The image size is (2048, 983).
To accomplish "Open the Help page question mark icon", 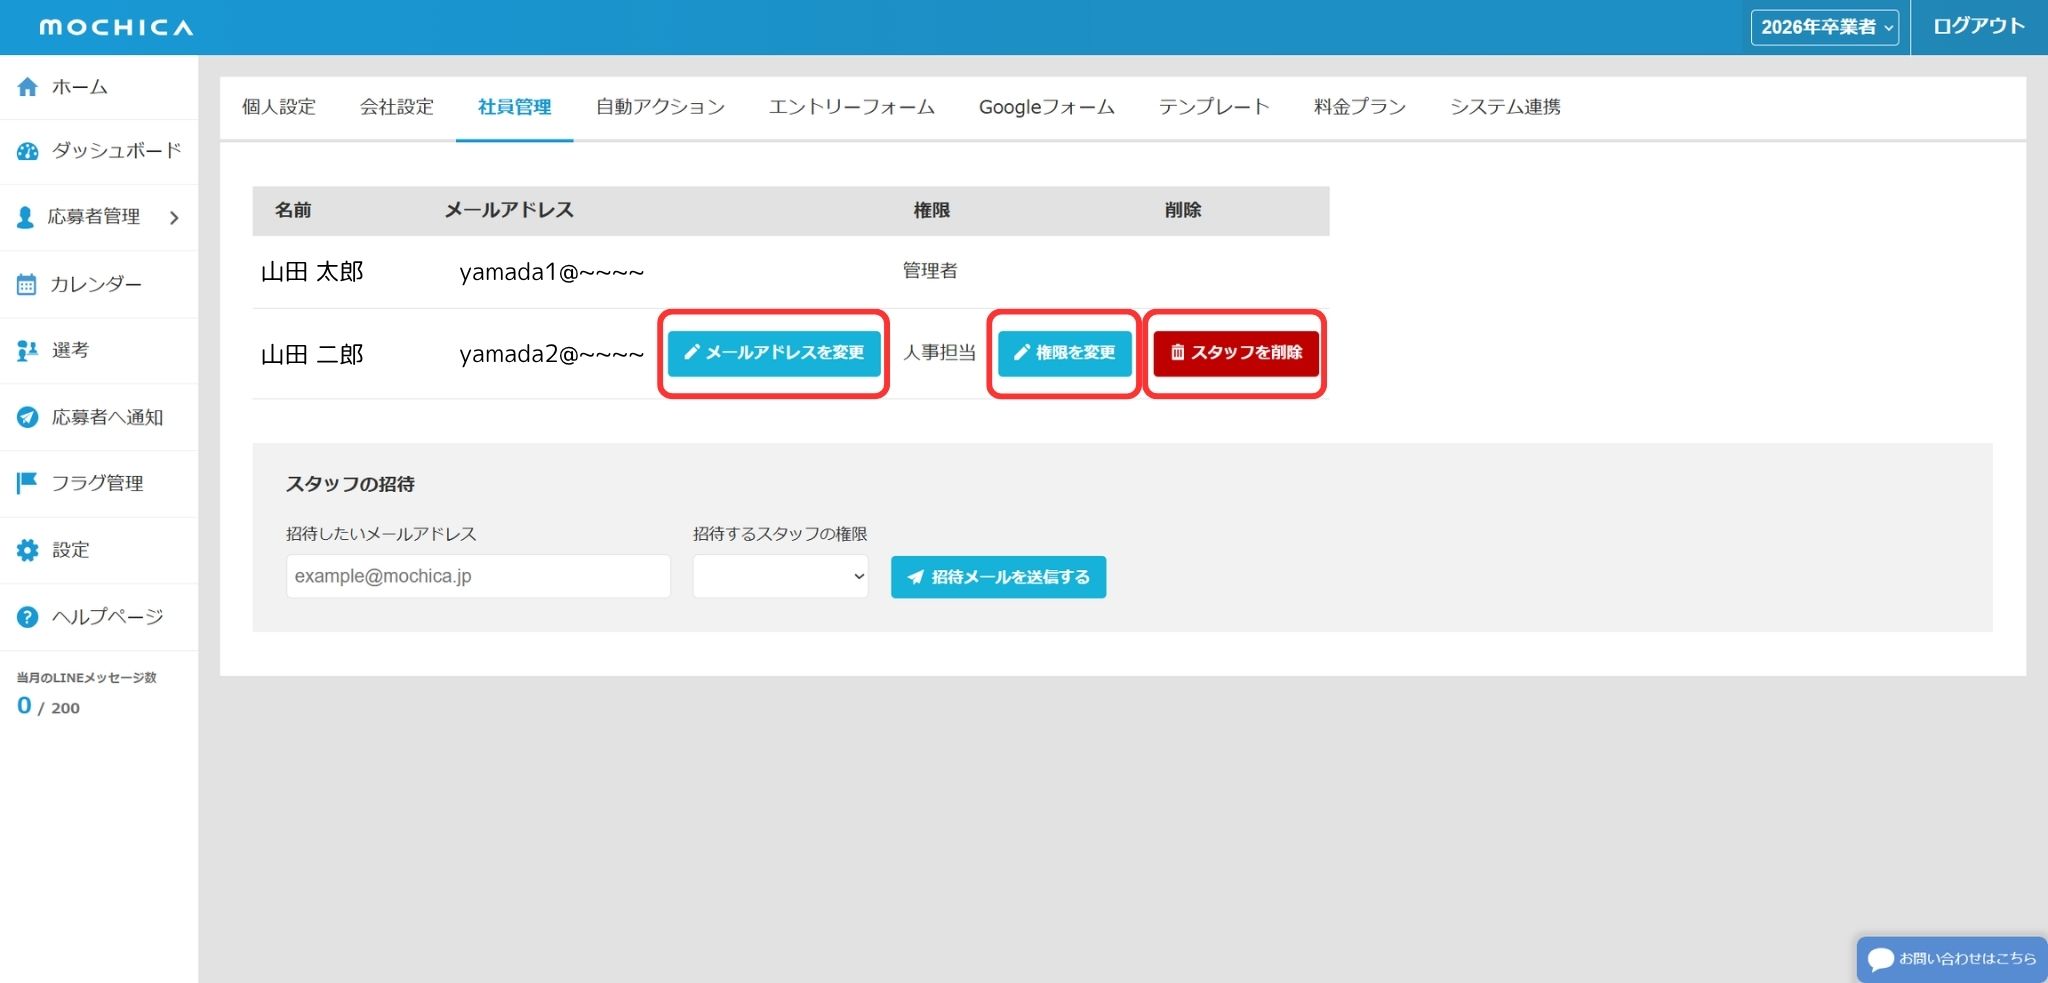I will click(27, 617).
